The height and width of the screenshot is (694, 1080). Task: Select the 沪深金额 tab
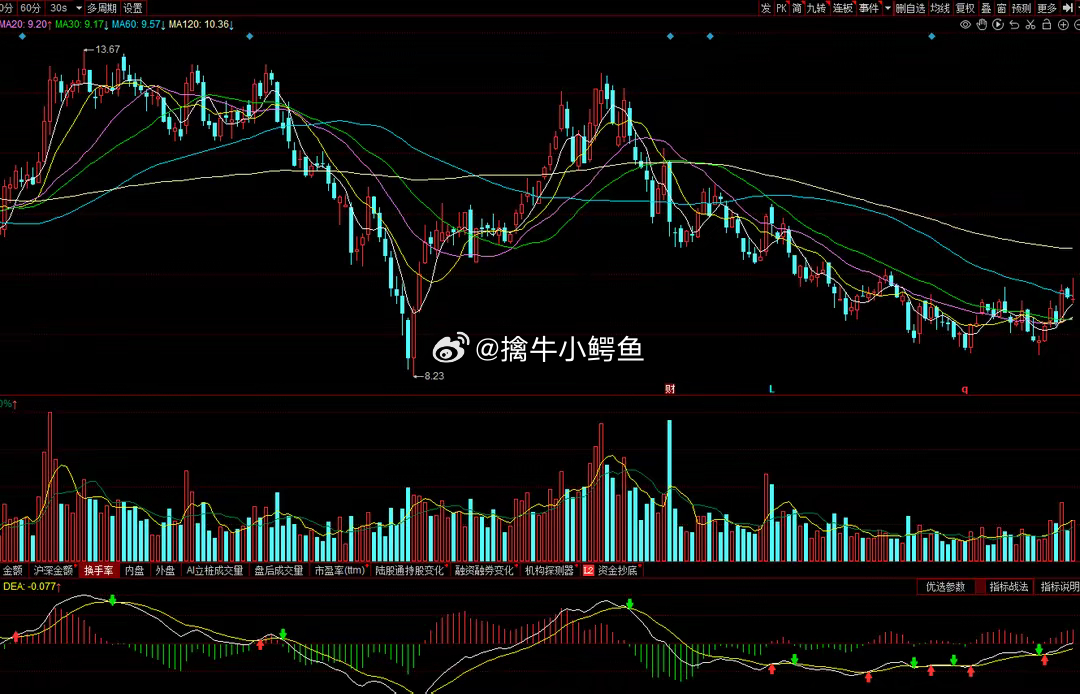(53, 570)
